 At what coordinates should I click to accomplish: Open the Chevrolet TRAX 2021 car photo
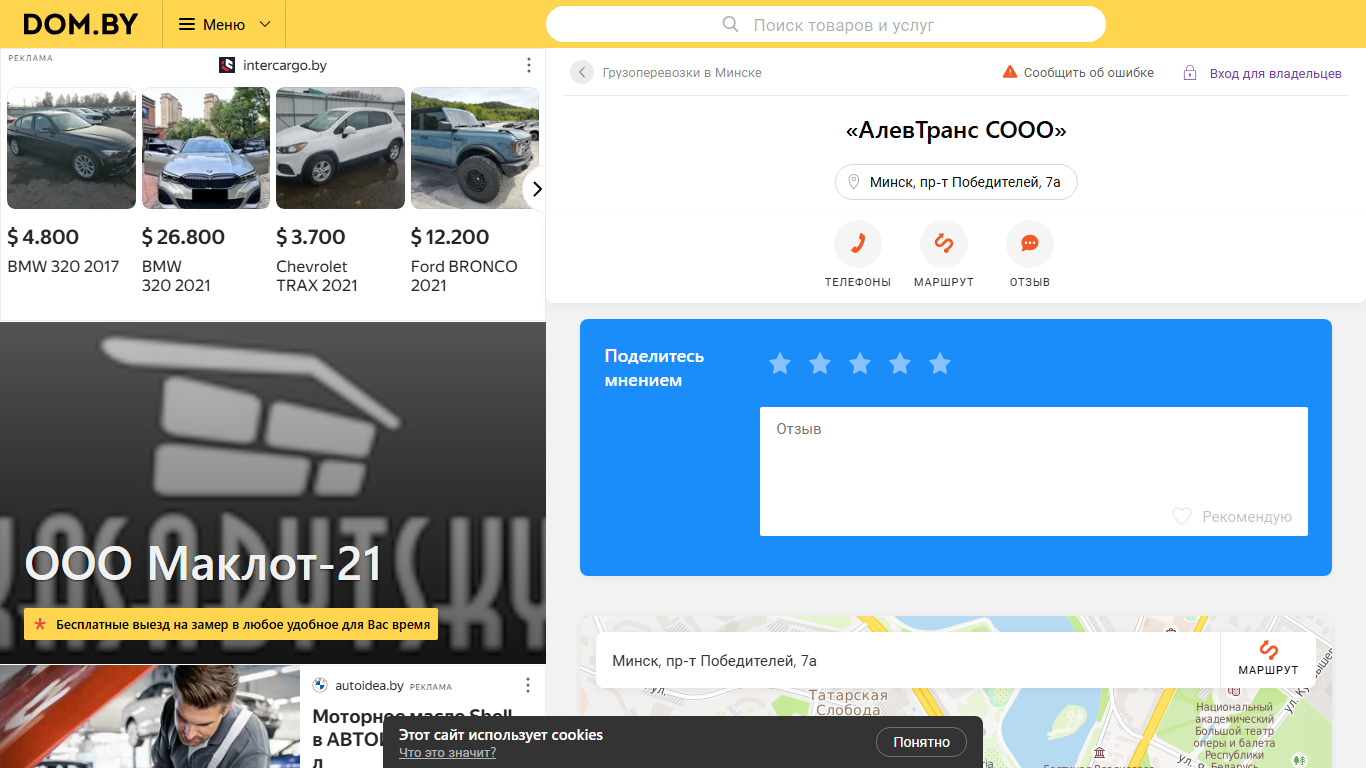pos(340,148)
